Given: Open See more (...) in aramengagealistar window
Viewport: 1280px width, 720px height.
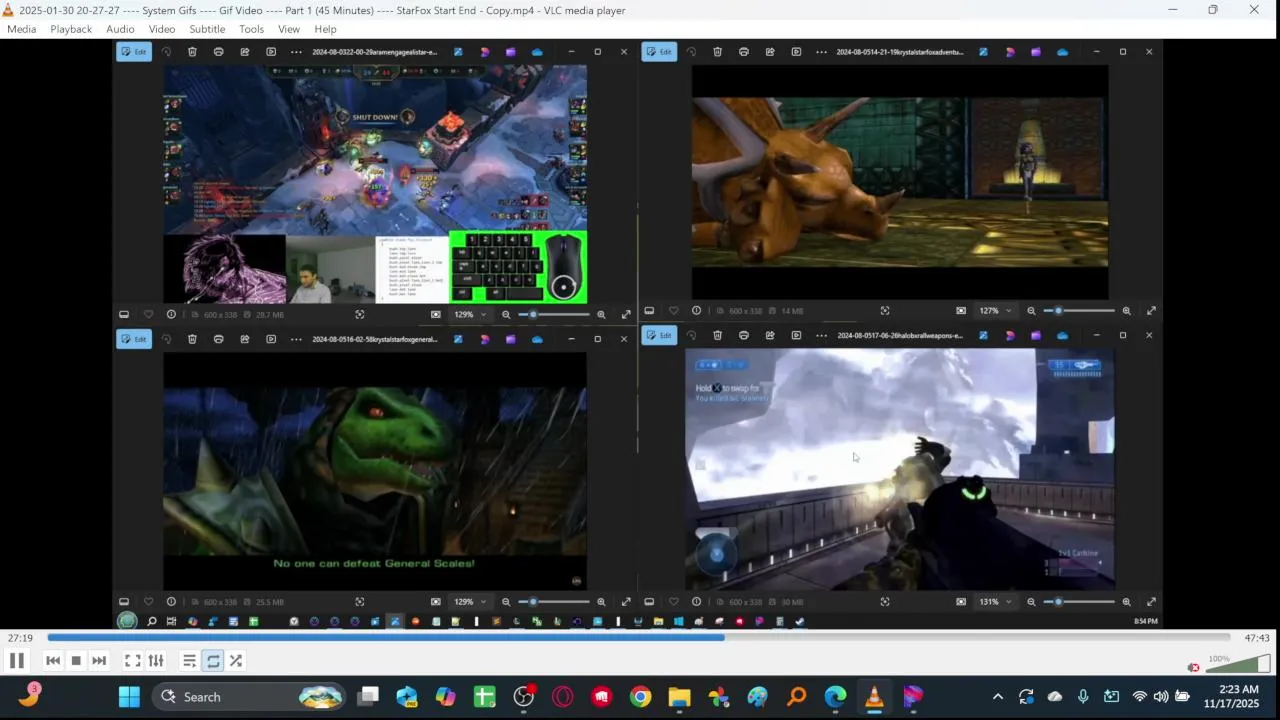Looking at the screenshot, I should coord(296,52).
